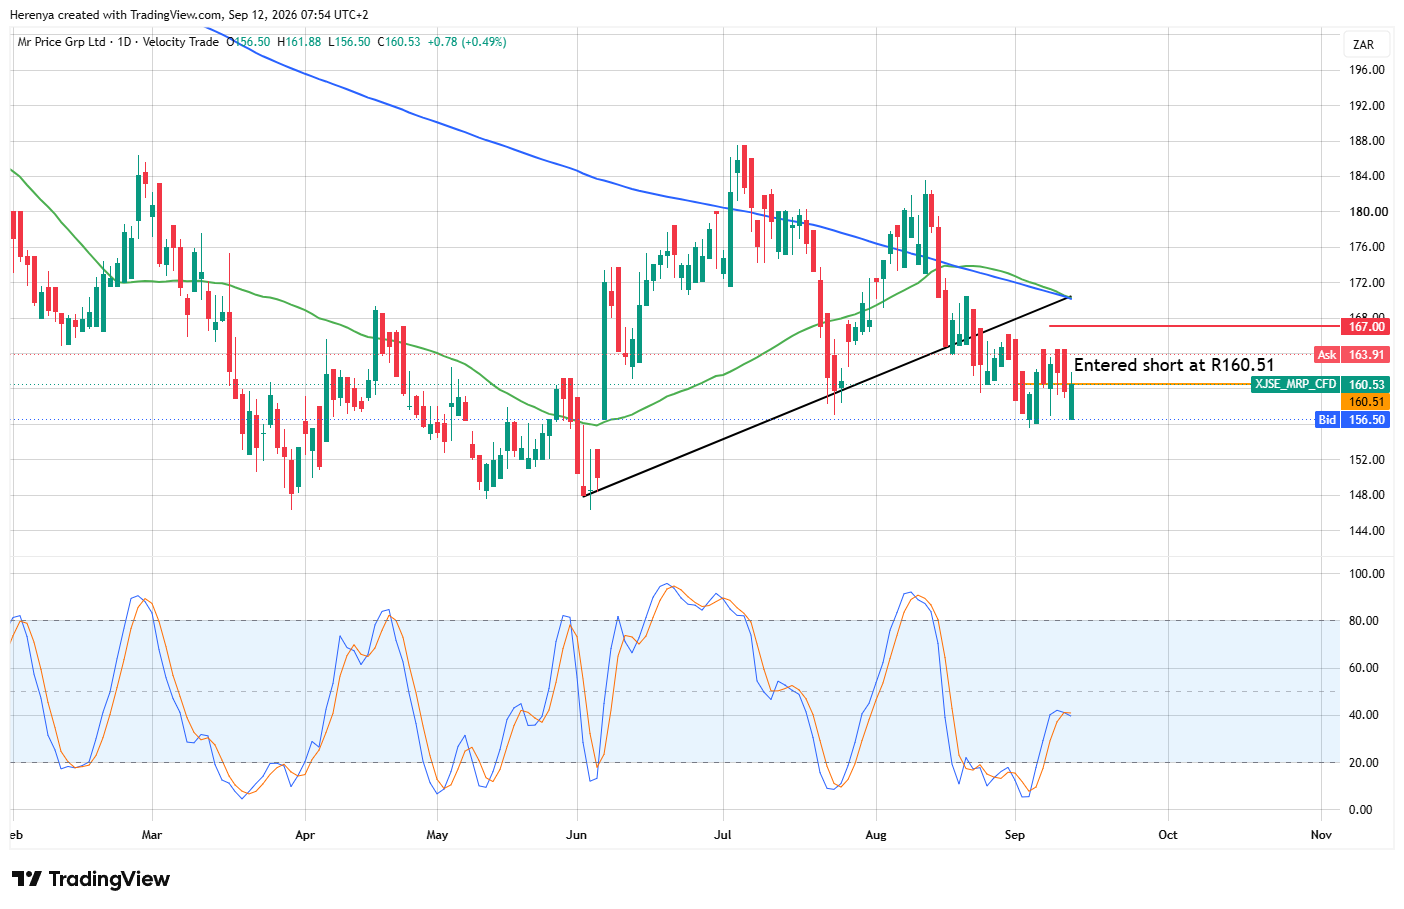Click the TradingView logo icon
1404x909 pixels.
[27, 879]
